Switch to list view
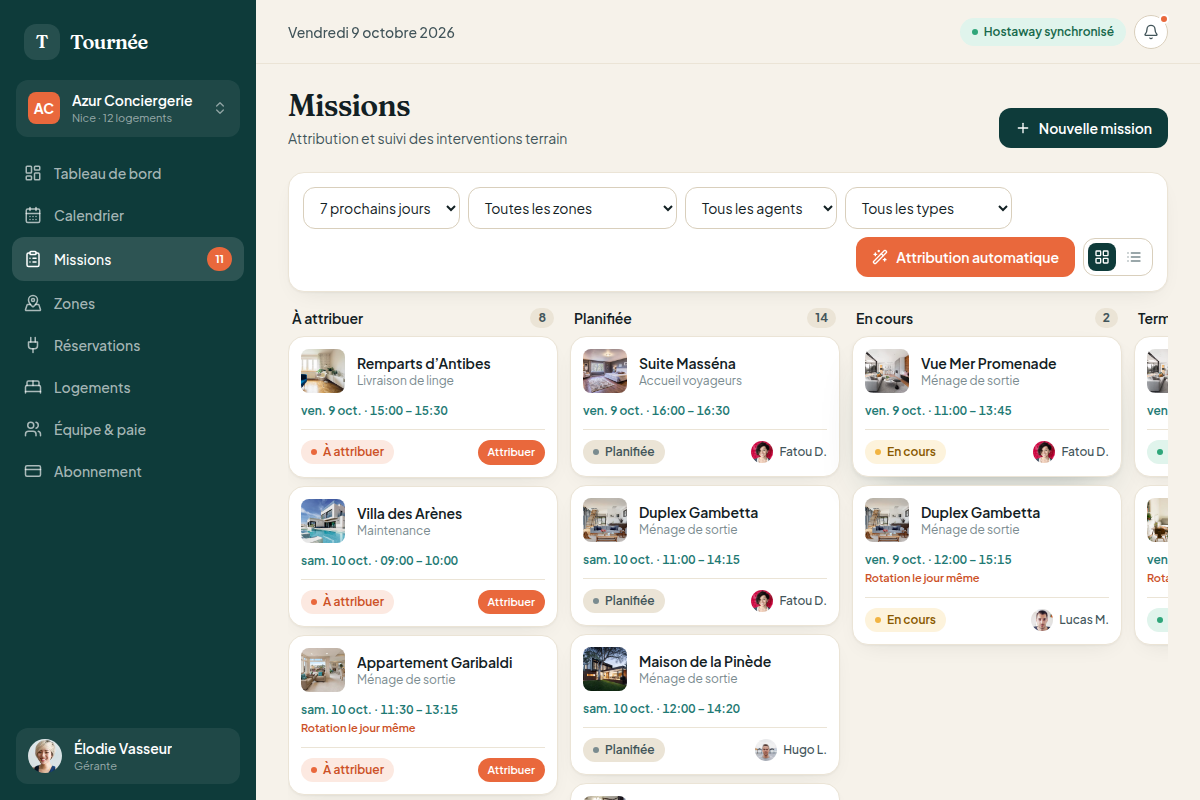 [x=1134, y=257]
